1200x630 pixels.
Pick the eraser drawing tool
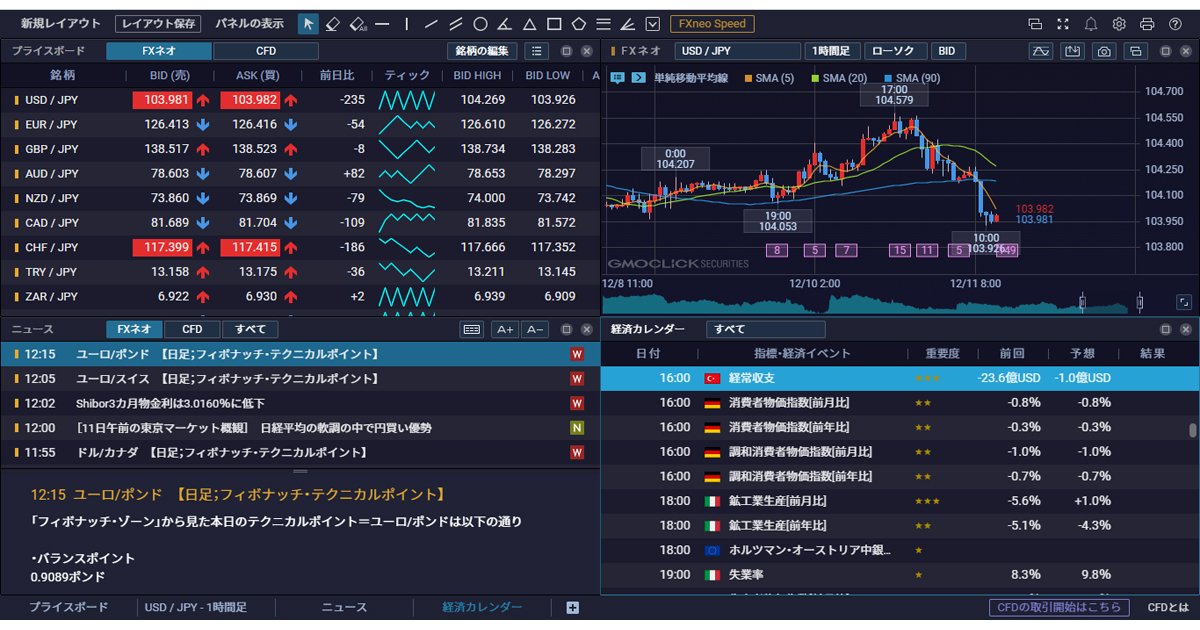tap(332, 24)
